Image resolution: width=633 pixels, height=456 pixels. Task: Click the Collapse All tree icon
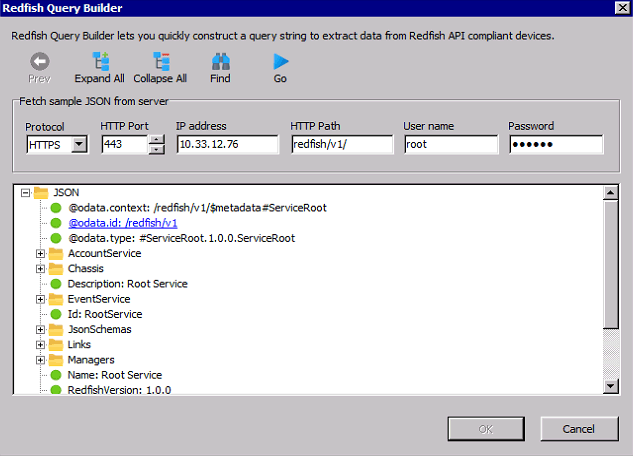coord(161,61)
